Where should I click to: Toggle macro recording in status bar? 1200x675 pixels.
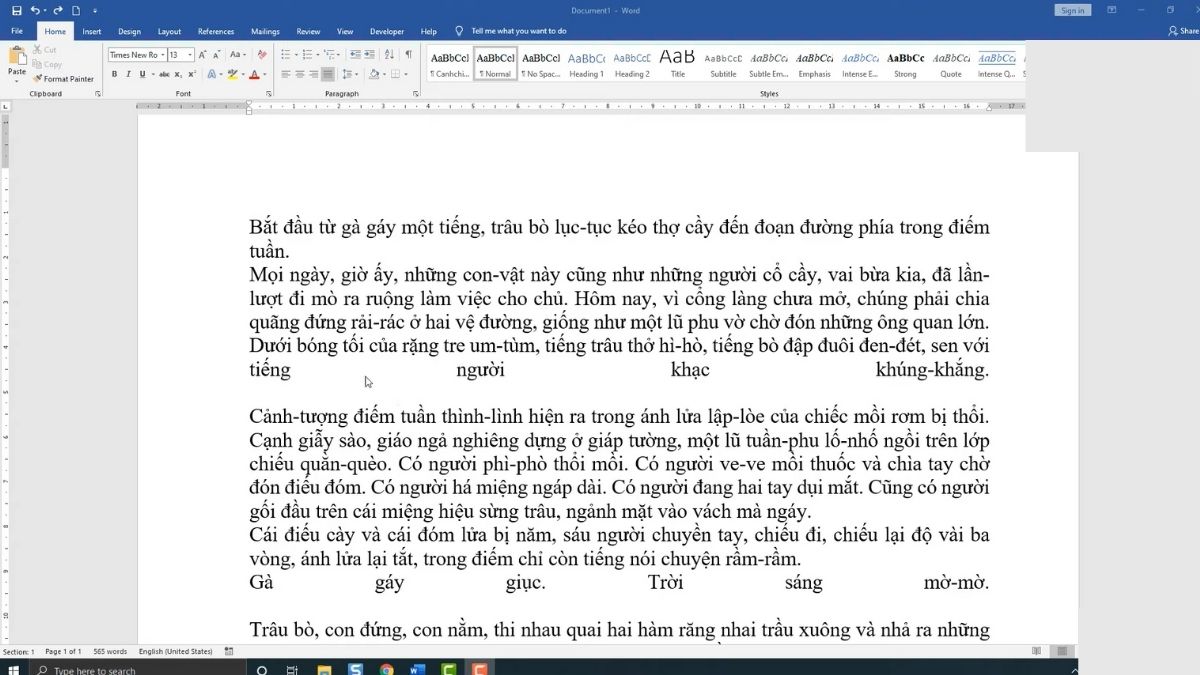[229, 651]
